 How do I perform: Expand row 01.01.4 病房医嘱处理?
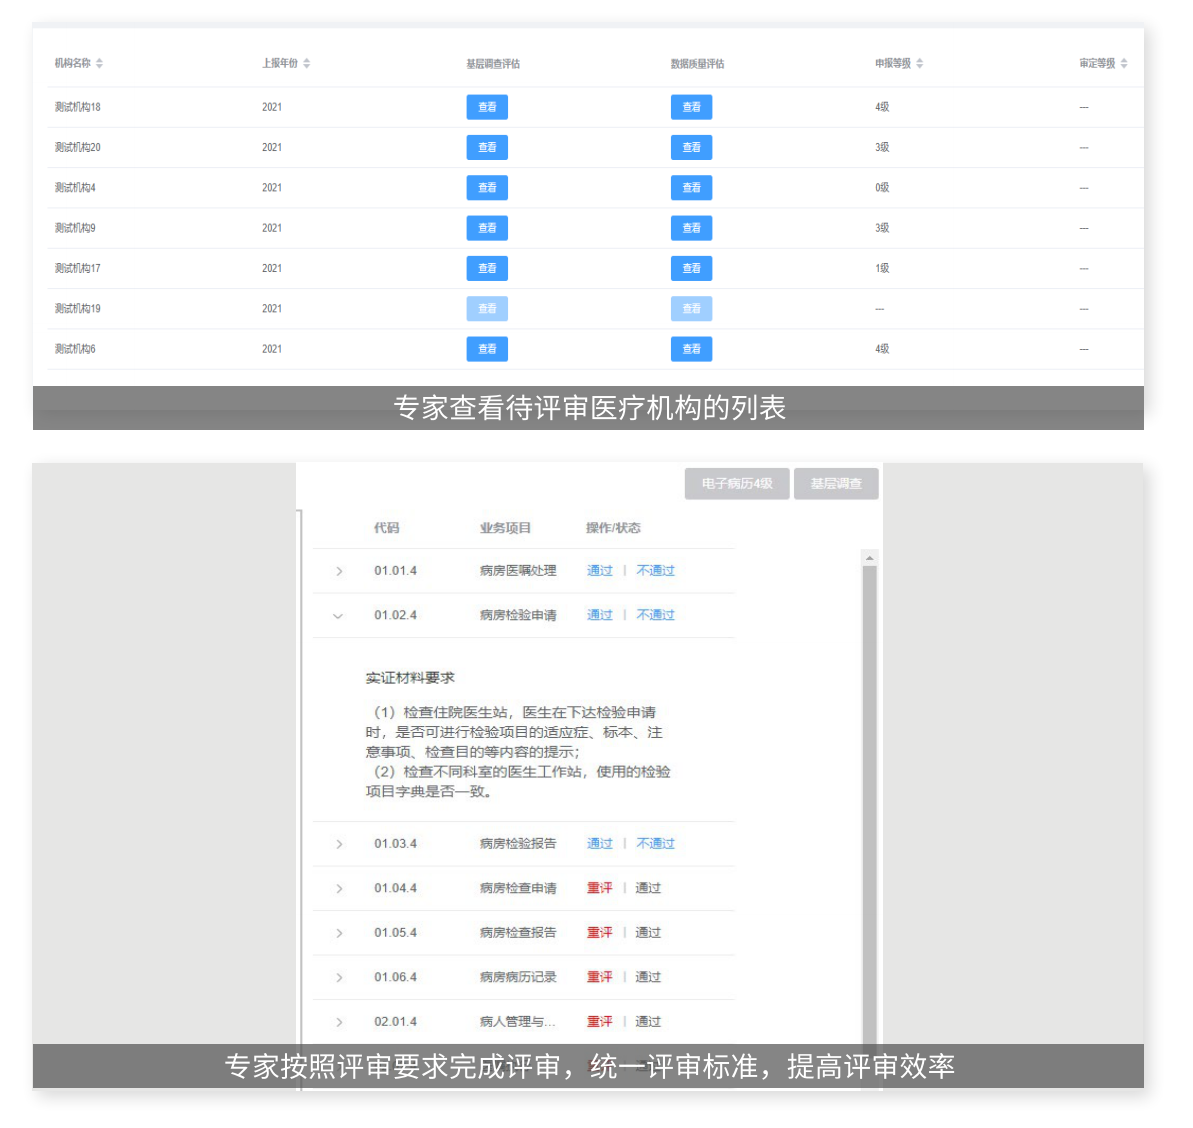coord(339,571)
